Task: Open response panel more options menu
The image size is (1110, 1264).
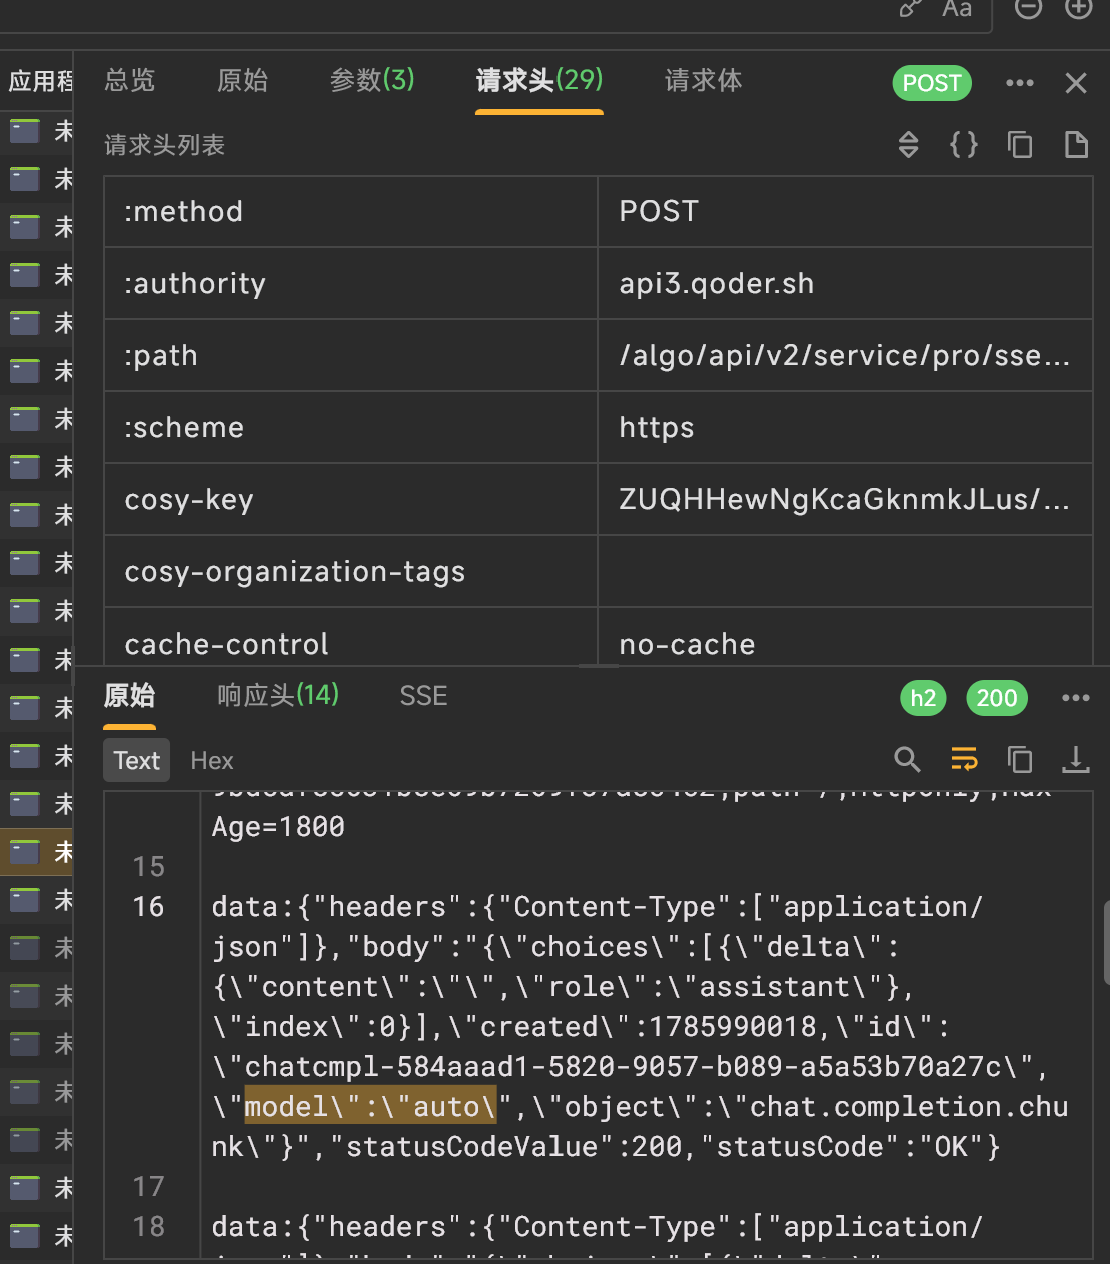Action: [x=1076, y=698]
